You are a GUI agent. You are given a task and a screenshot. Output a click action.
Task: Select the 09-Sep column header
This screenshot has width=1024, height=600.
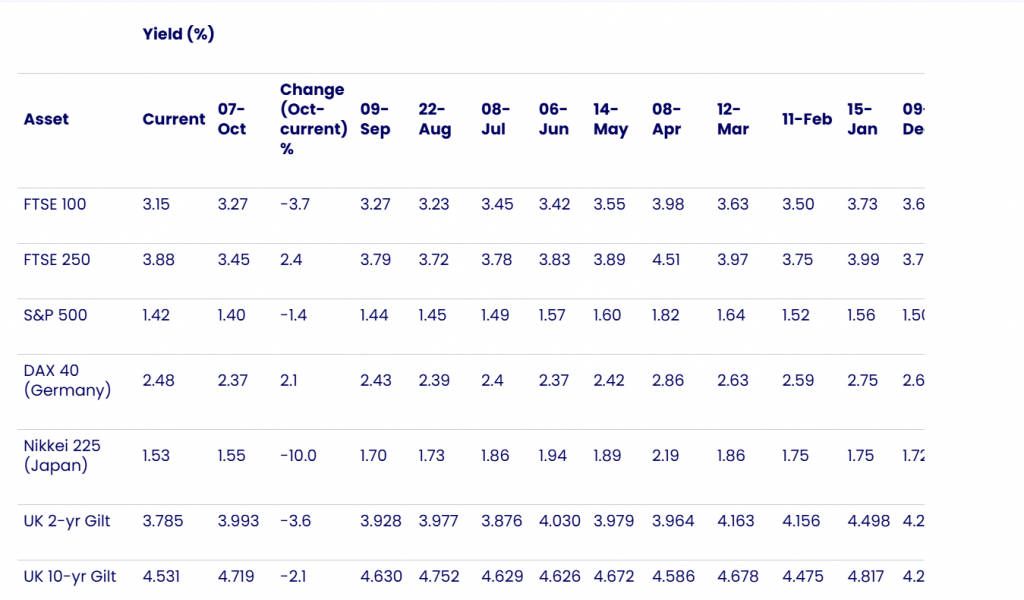click(x=375, y=119)
